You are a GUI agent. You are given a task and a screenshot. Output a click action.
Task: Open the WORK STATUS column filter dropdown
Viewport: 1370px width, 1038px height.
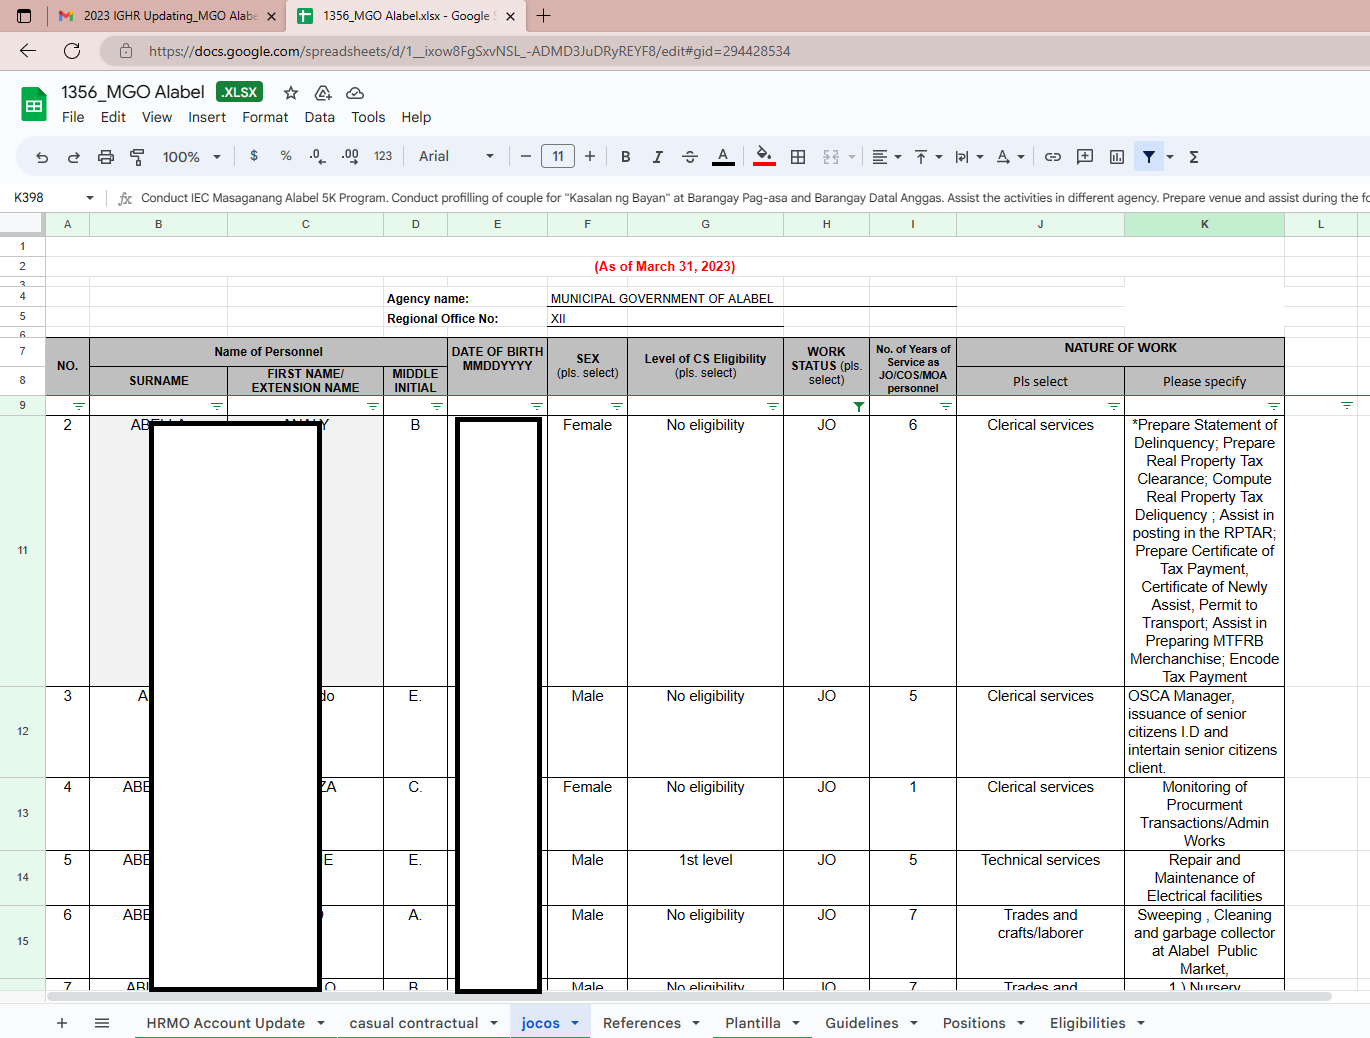(x=859, y=406)
